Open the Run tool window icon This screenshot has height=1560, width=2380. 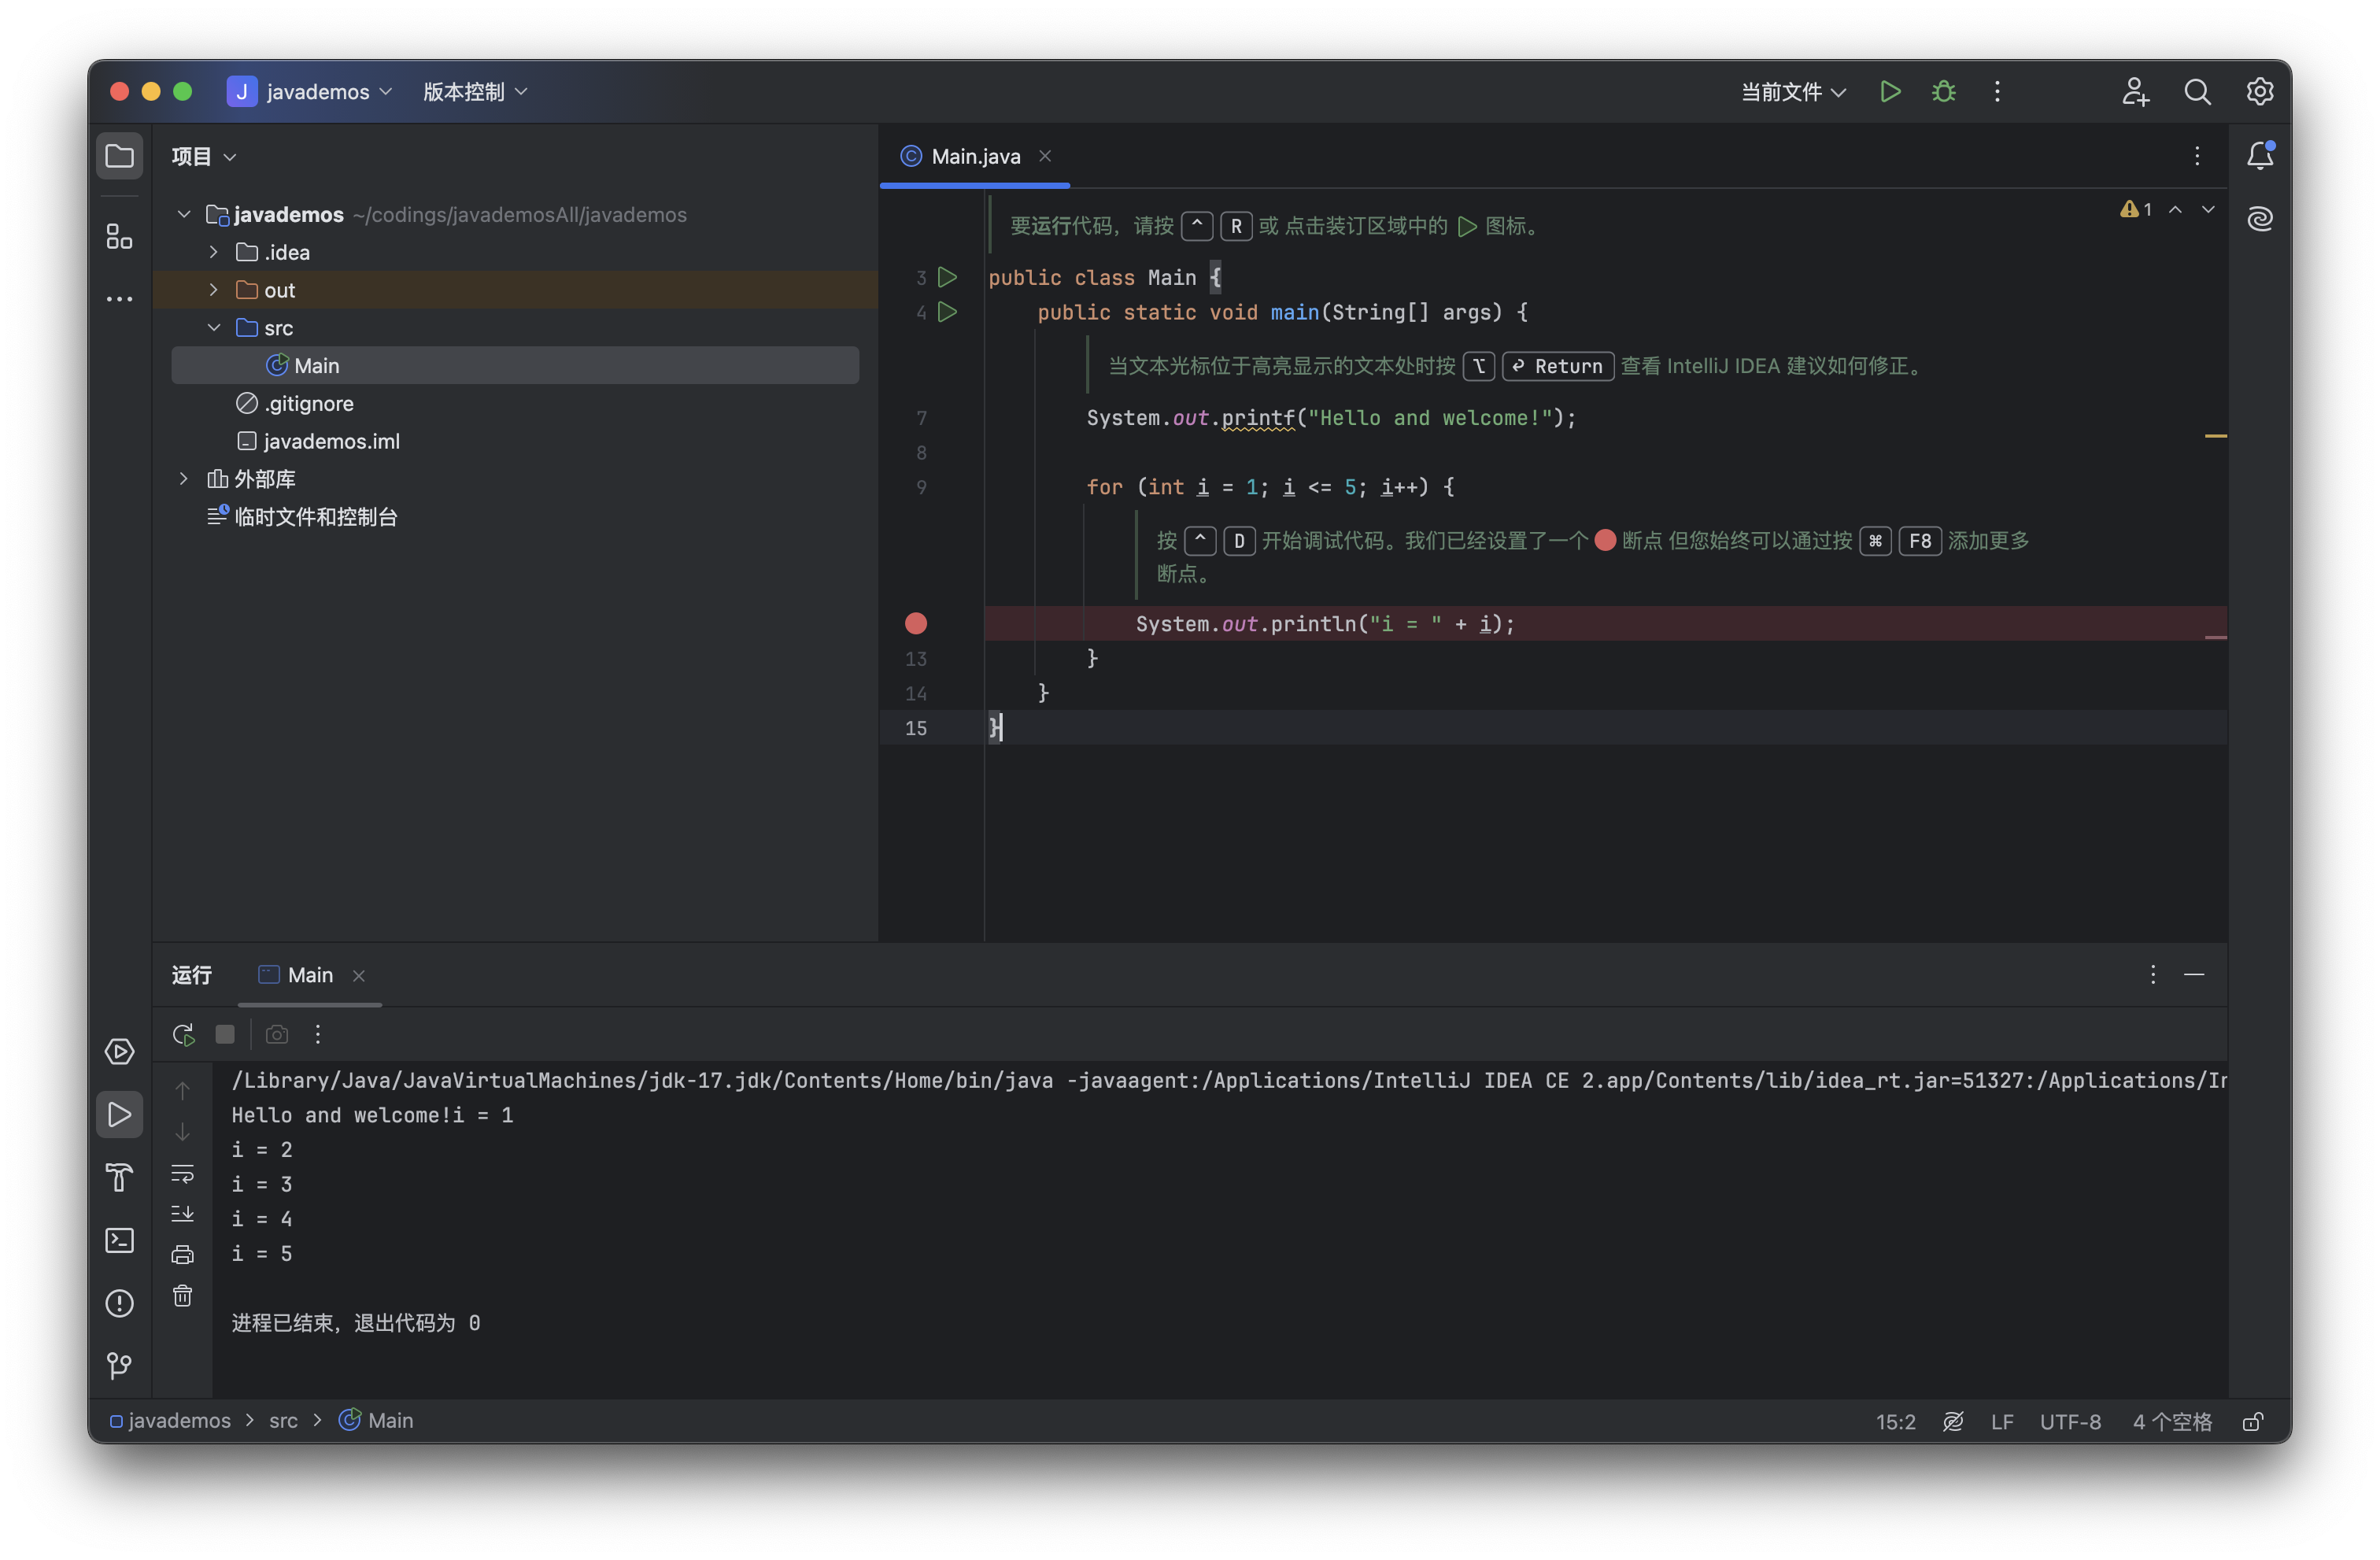click(x=119, y=1114)
